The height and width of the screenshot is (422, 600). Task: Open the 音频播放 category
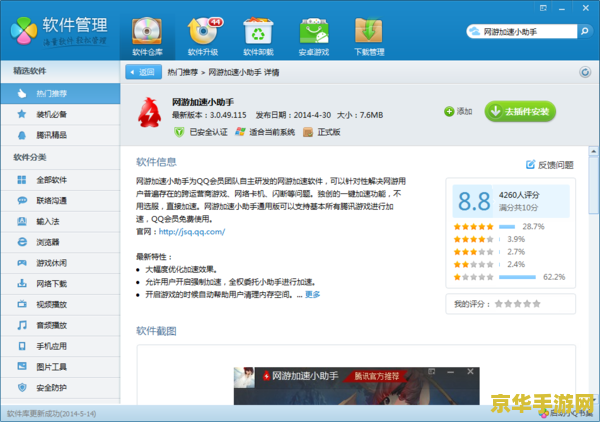[x=60, y=325]
